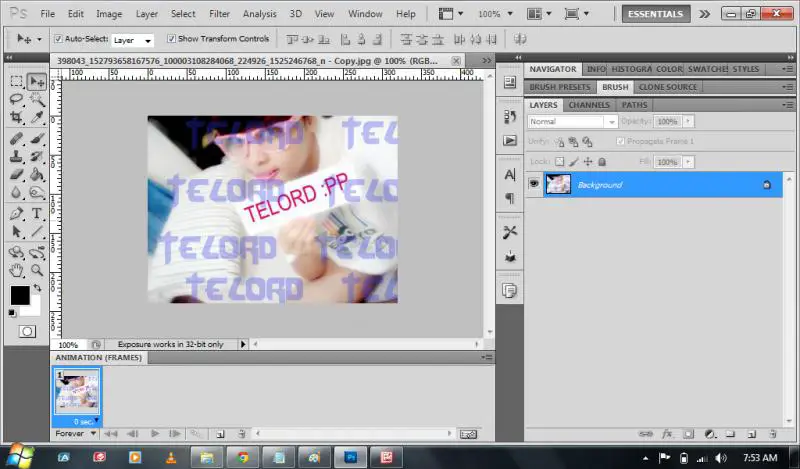
Task: Select the Dodge tool
Action: pyautogui.click(x=37, y=192)
